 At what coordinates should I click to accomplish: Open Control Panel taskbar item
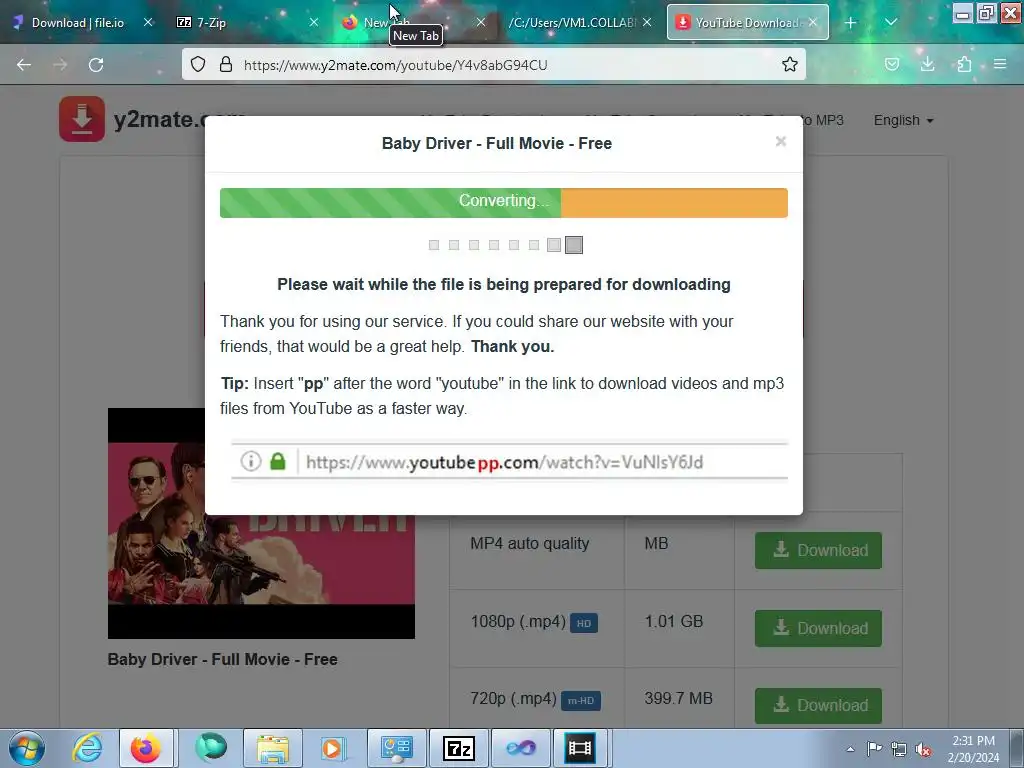coord(397,748)
